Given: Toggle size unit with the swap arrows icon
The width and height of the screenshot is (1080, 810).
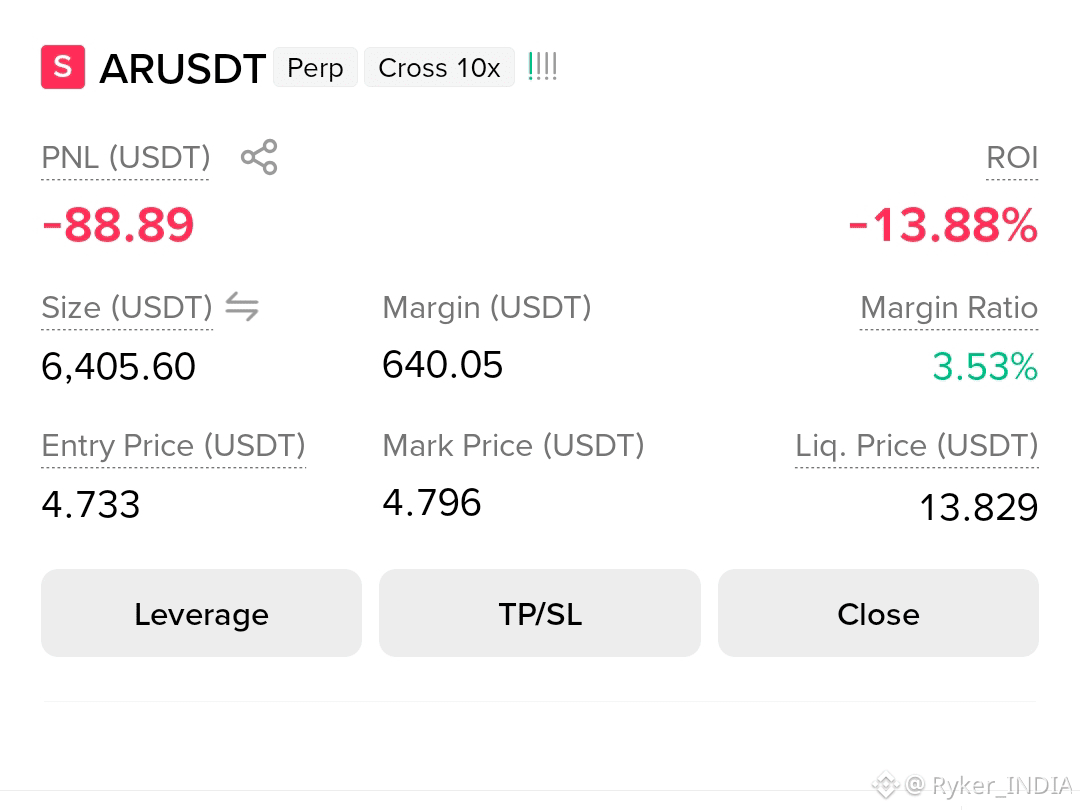Looking at the screenshot, I should 242,307.
